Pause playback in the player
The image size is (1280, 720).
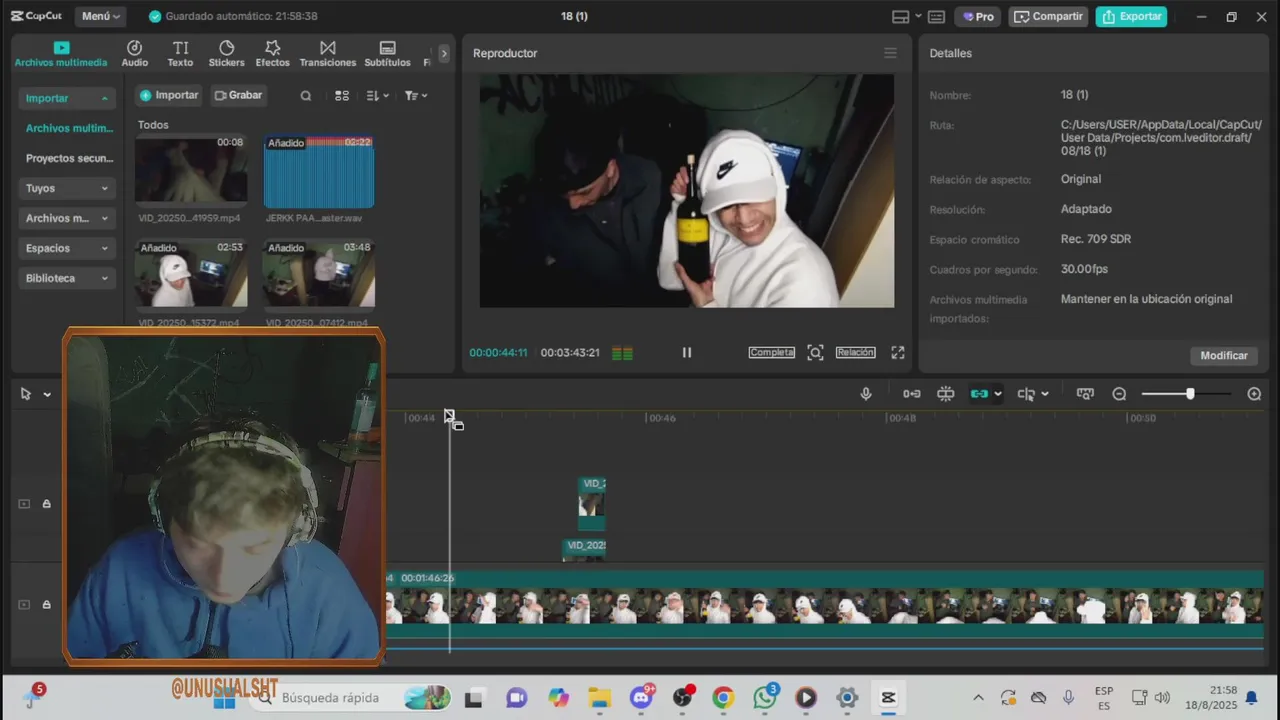coord(687,352)
